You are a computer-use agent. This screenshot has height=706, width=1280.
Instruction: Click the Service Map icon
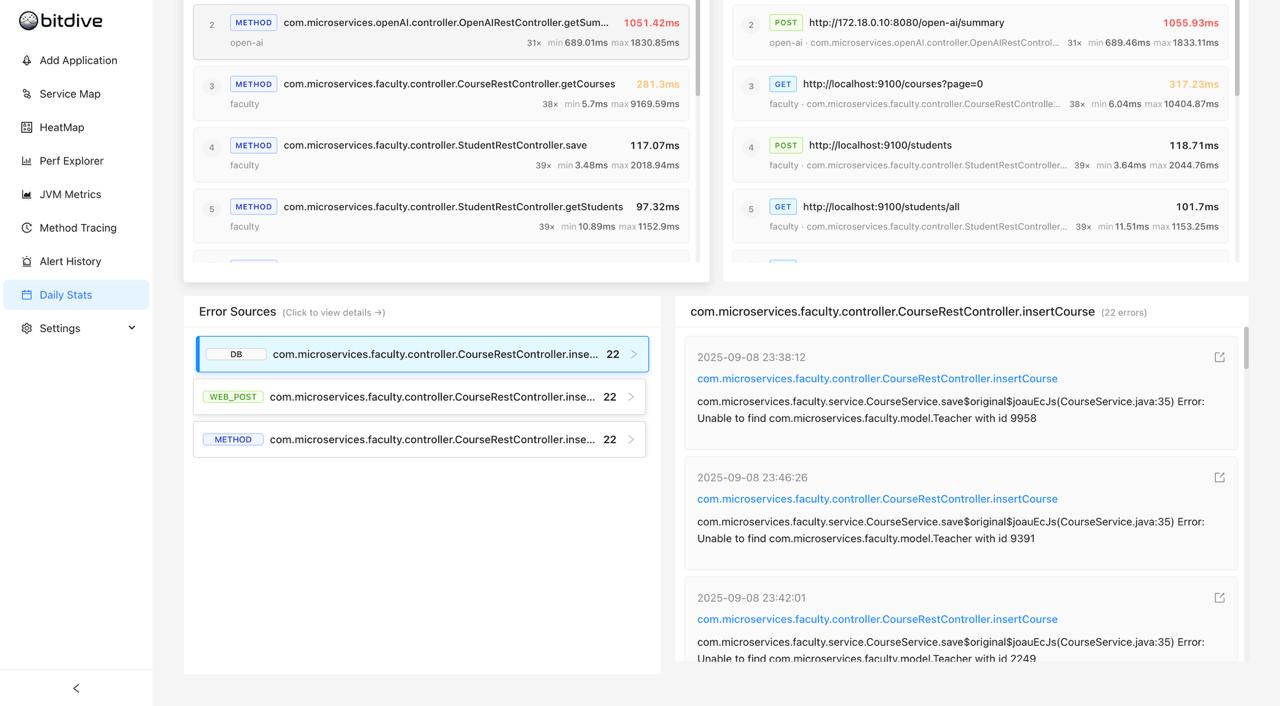(x=27, y=94)
